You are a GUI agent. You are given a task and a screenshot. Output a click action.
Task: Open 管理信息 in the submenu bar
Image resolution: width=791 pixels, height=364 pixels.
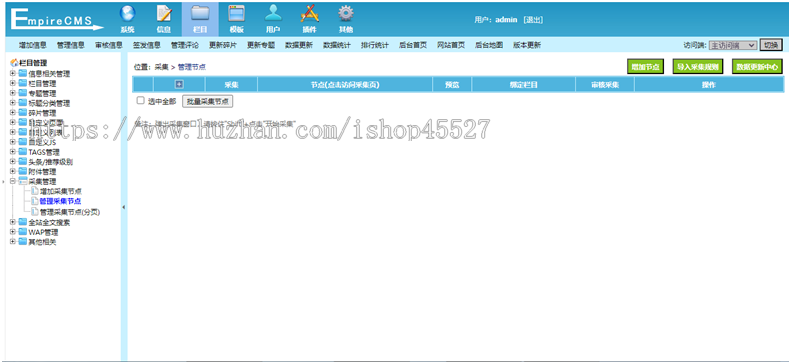pos(71,45)
